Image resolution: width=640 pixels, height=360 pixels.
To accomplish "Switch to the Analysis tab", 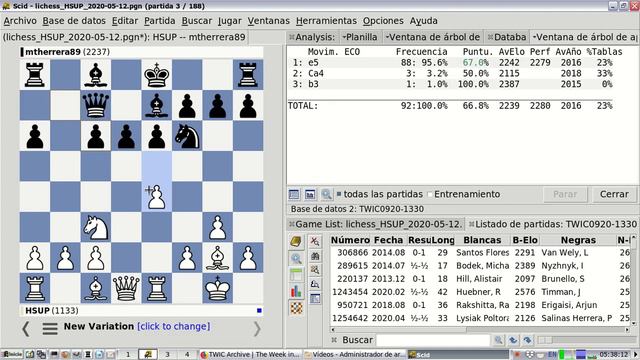I will 312,37.
